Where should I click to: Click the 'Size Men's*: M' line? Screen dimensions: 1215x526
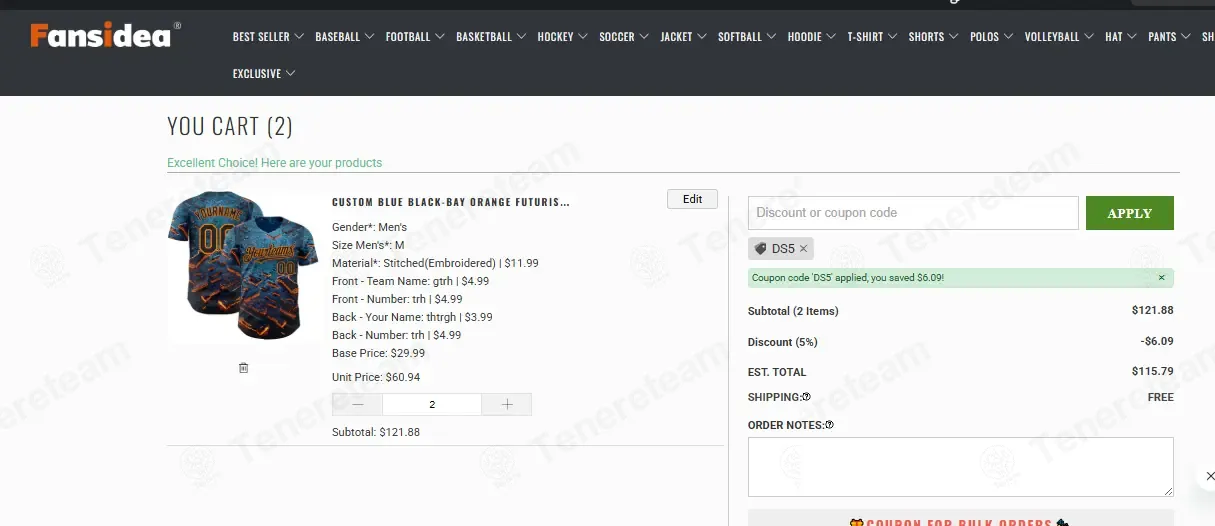(368, 245)
